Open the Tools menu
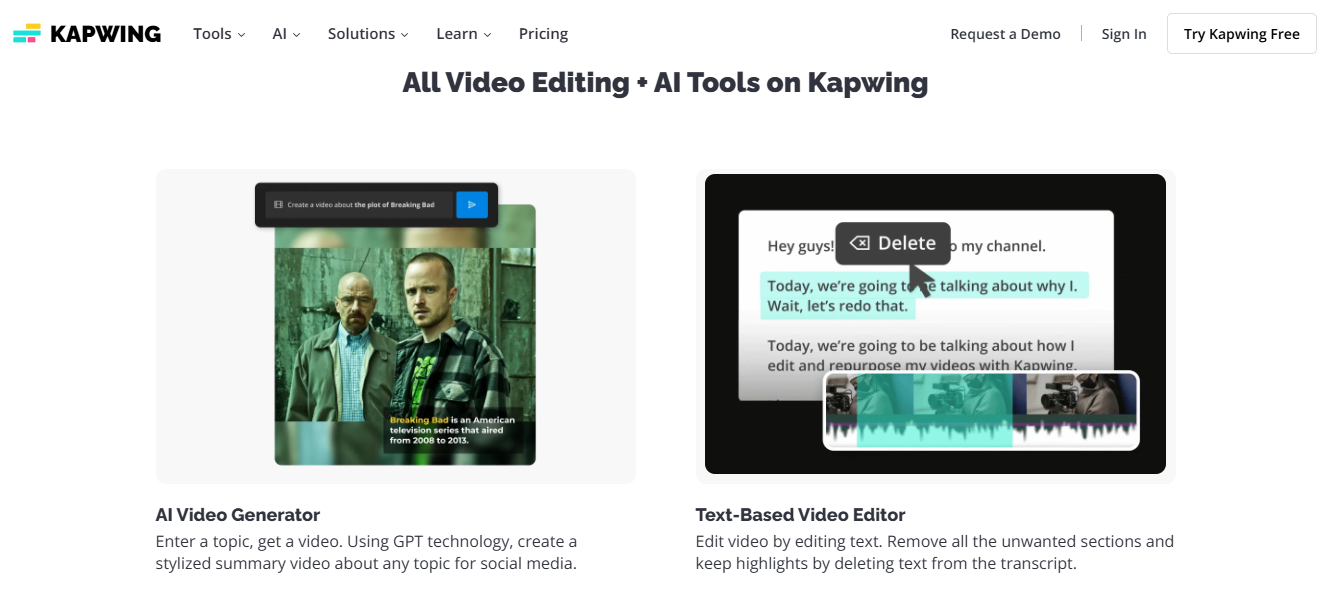Viewport: 1336px width, 590px height. pyautogui.click(x=219, y=34)
